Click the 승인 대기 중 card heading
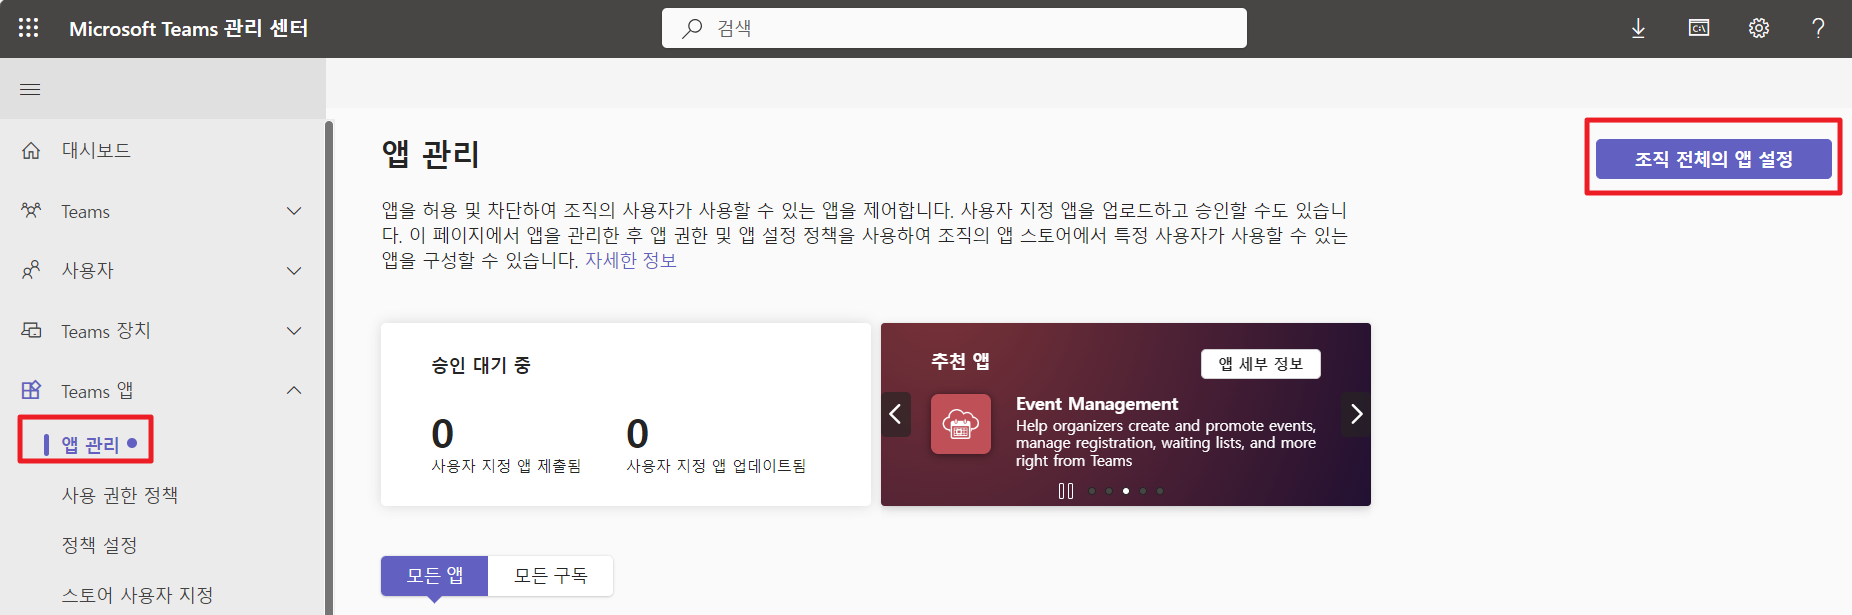1852x615 pixels. (481, 366)
